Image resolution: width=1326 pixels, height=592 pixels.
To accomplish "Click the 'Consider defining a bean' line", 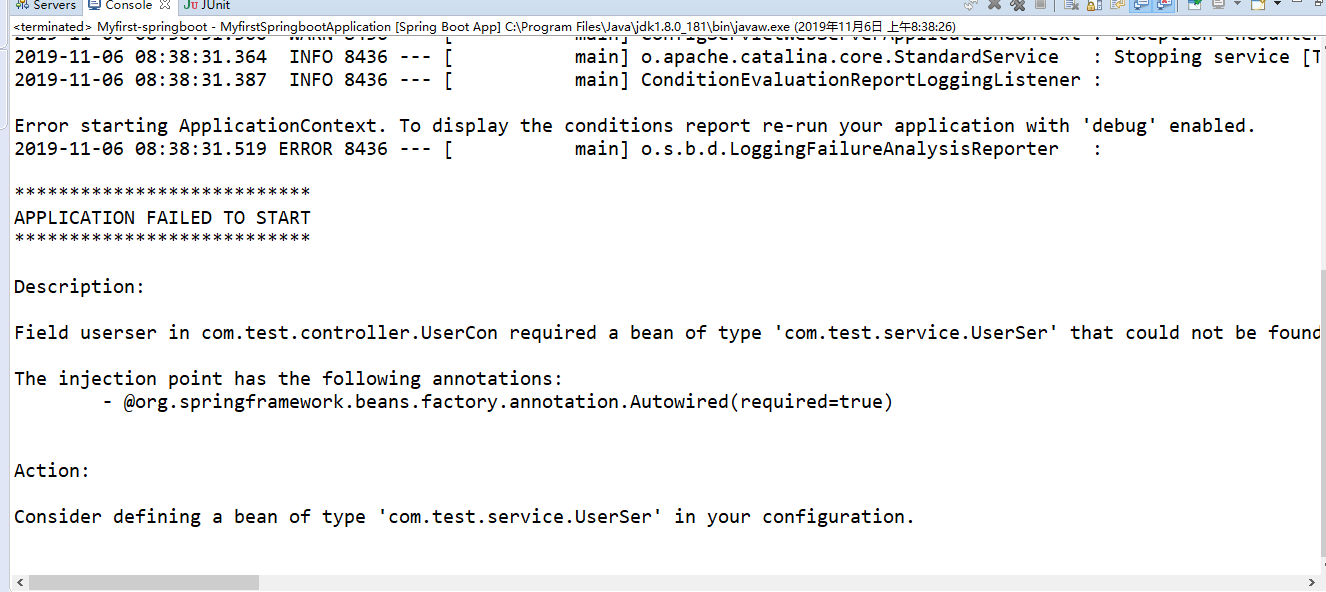I will (464, 516).
